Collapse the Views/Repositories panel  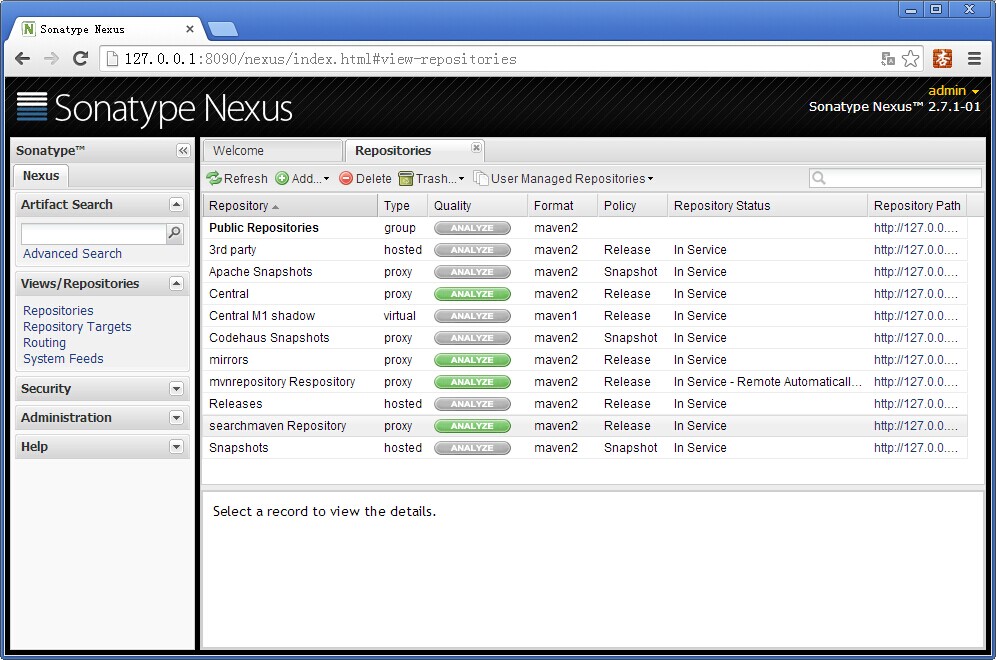177,283
